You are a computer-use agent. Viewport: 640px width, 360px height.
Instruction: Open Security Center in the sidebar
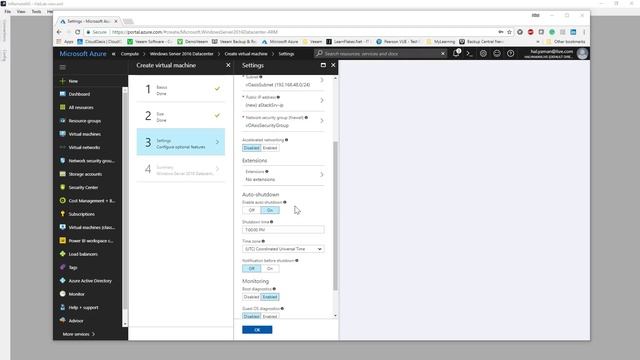pos(83,188)
